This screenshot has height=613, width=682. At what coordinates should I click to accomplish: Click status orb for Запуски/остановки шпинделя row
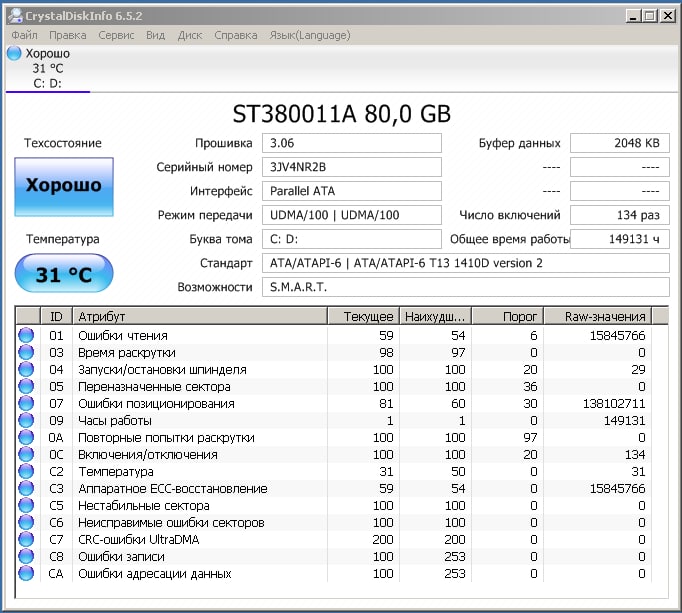26,369
